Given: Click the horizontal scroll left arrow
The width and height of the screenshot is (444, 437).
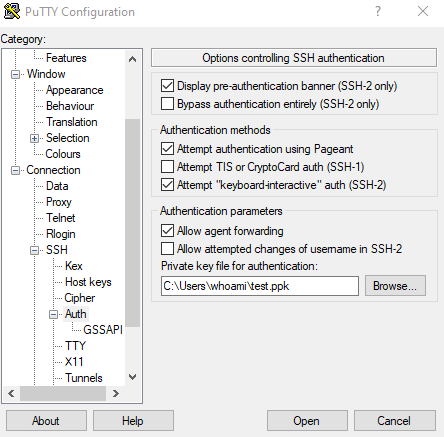Looking at the screenshot, I should tap(11, 394).
